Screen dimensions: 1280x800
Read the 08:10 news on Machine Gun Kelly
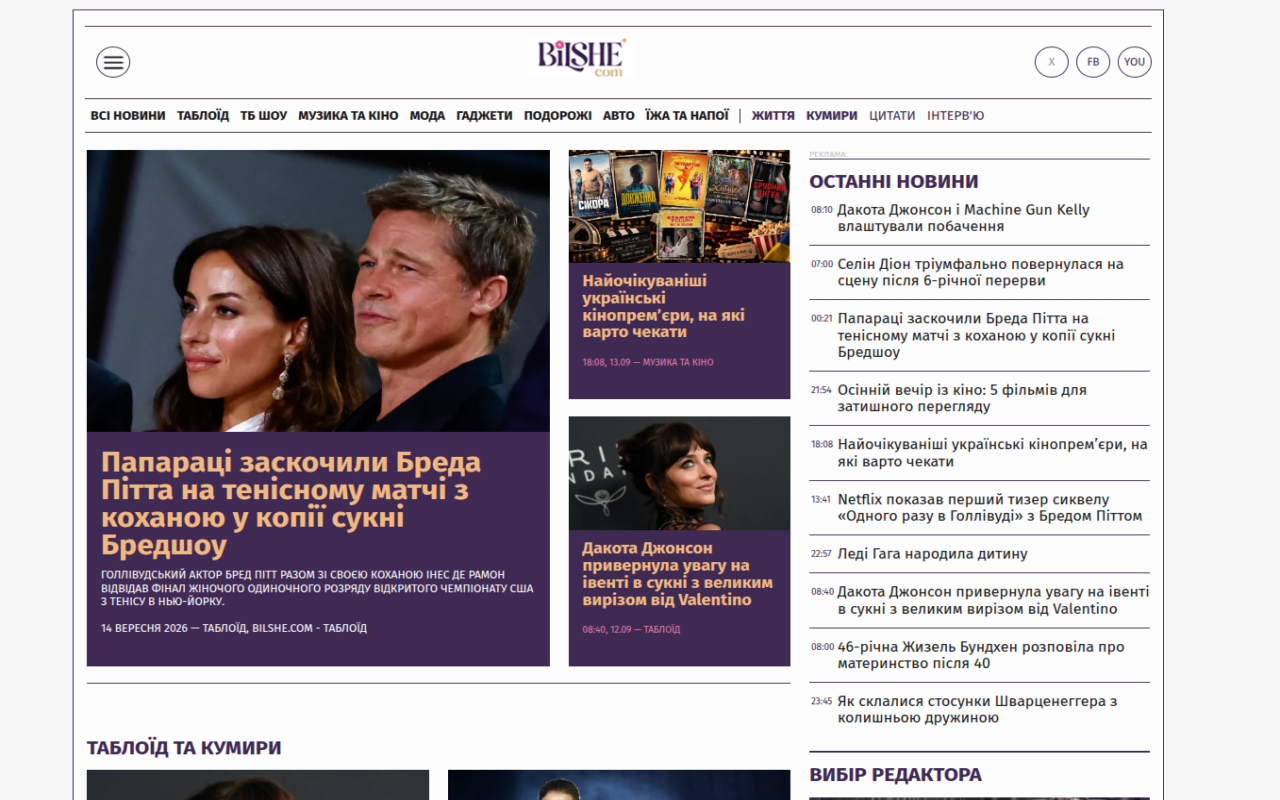click(x=963, y=218)
